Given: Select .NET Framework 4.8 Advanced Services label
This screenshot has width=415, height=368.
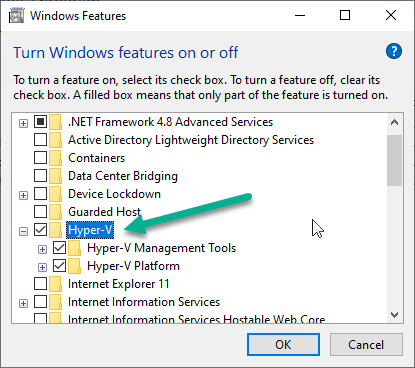Looking at the screenshot, I should pos(170,122).
